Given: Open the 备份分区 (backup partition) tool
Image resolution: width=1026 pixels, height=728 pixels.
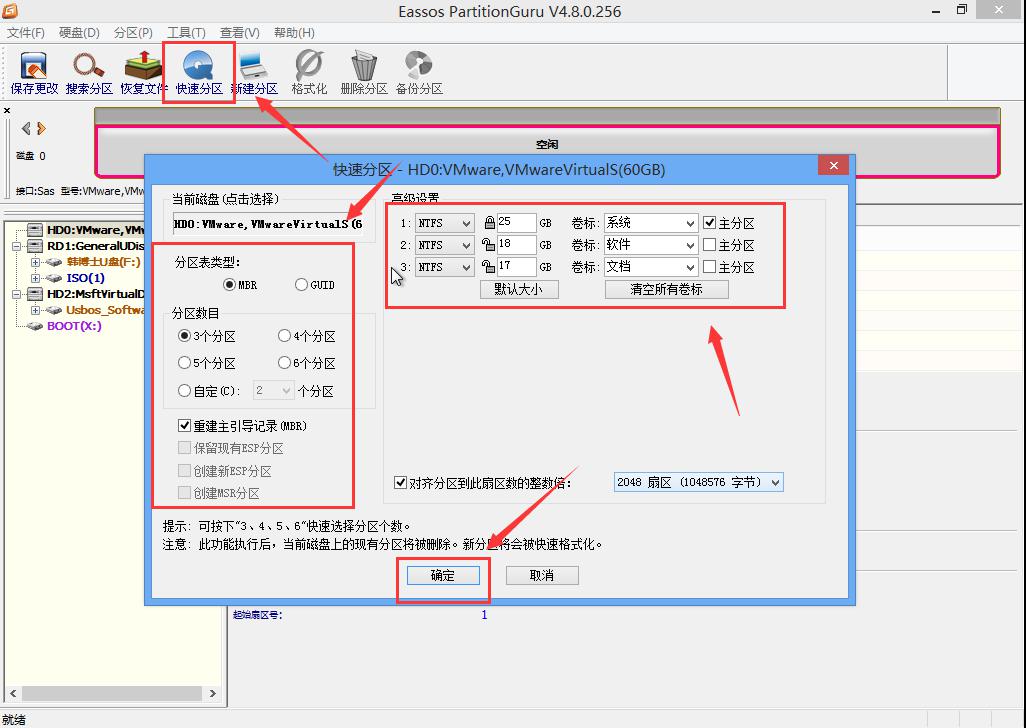Looking at the screenshot, I should (x=420, y=71).
